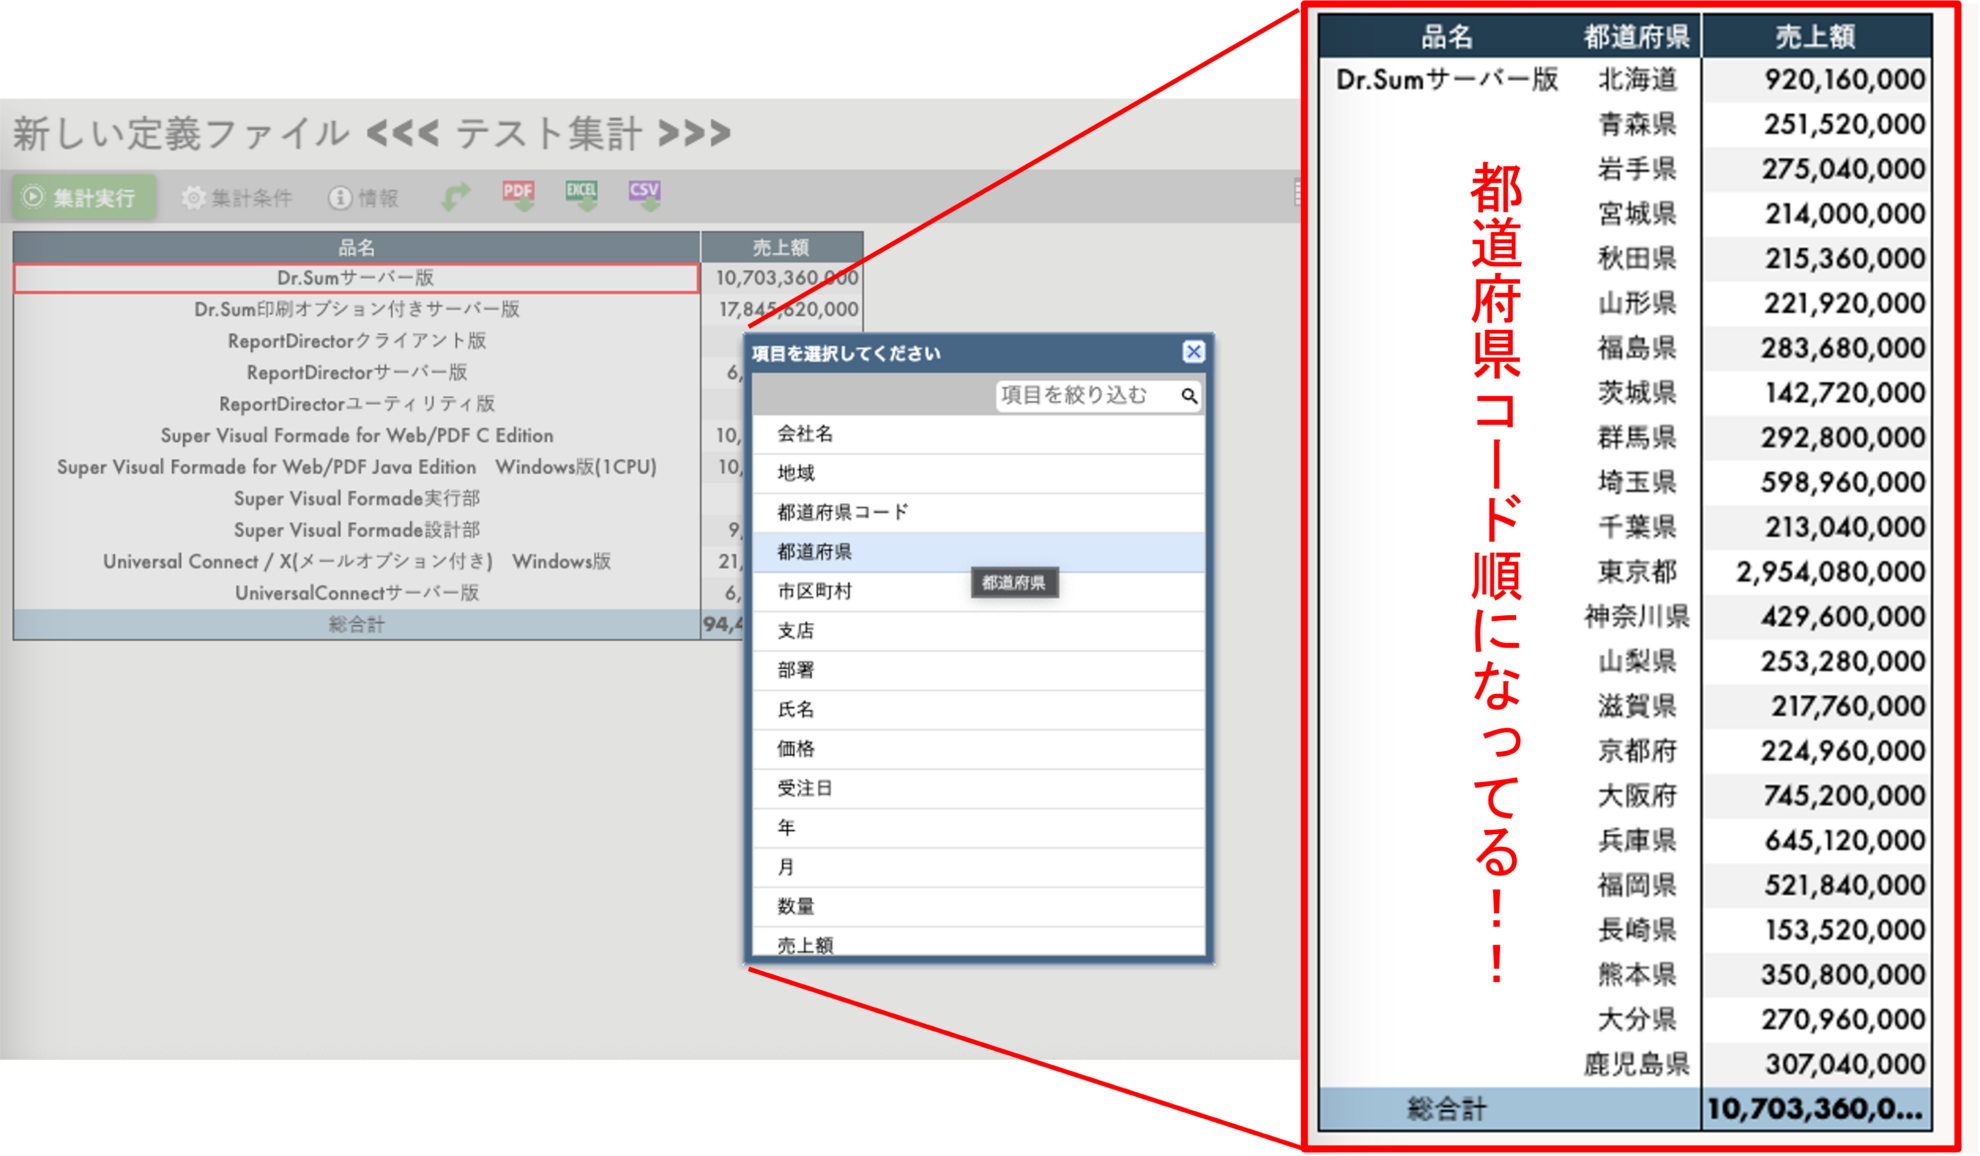1980x1156 pixels.
Task: View 情報 via the info icon
Action: [364, 196]
